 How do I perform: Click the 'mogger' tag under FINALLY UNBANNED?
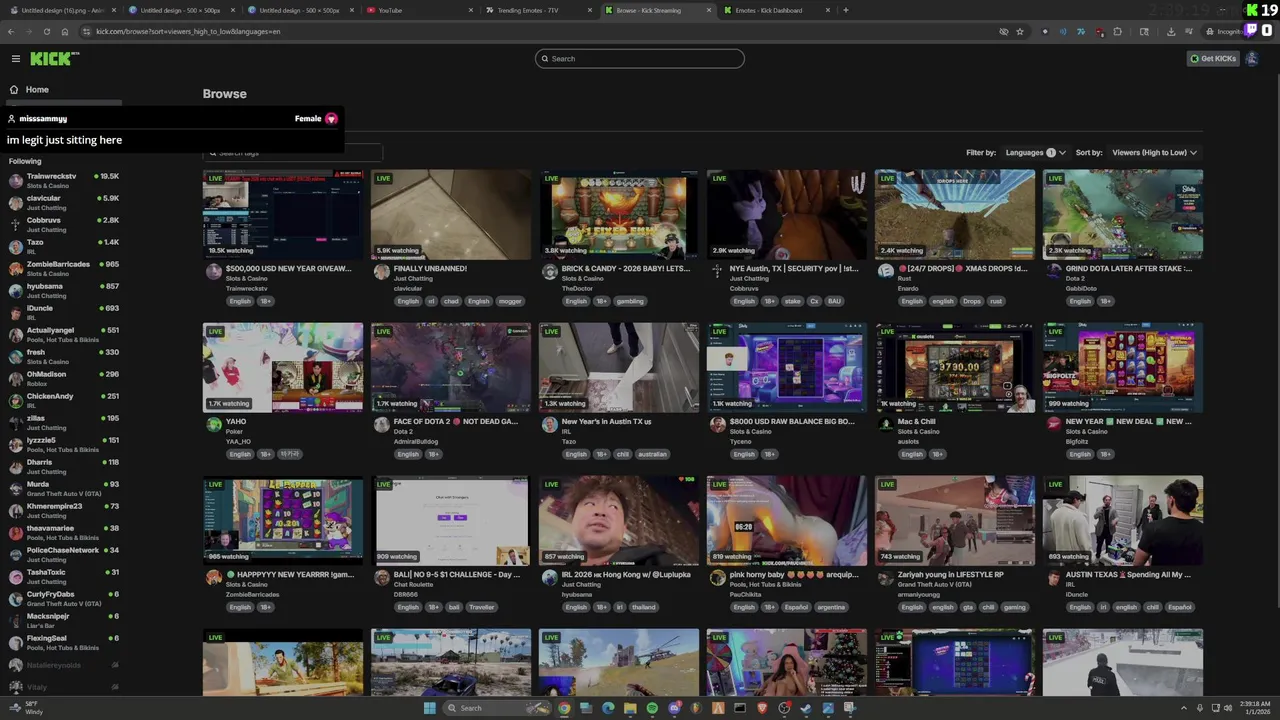[510, 301]
